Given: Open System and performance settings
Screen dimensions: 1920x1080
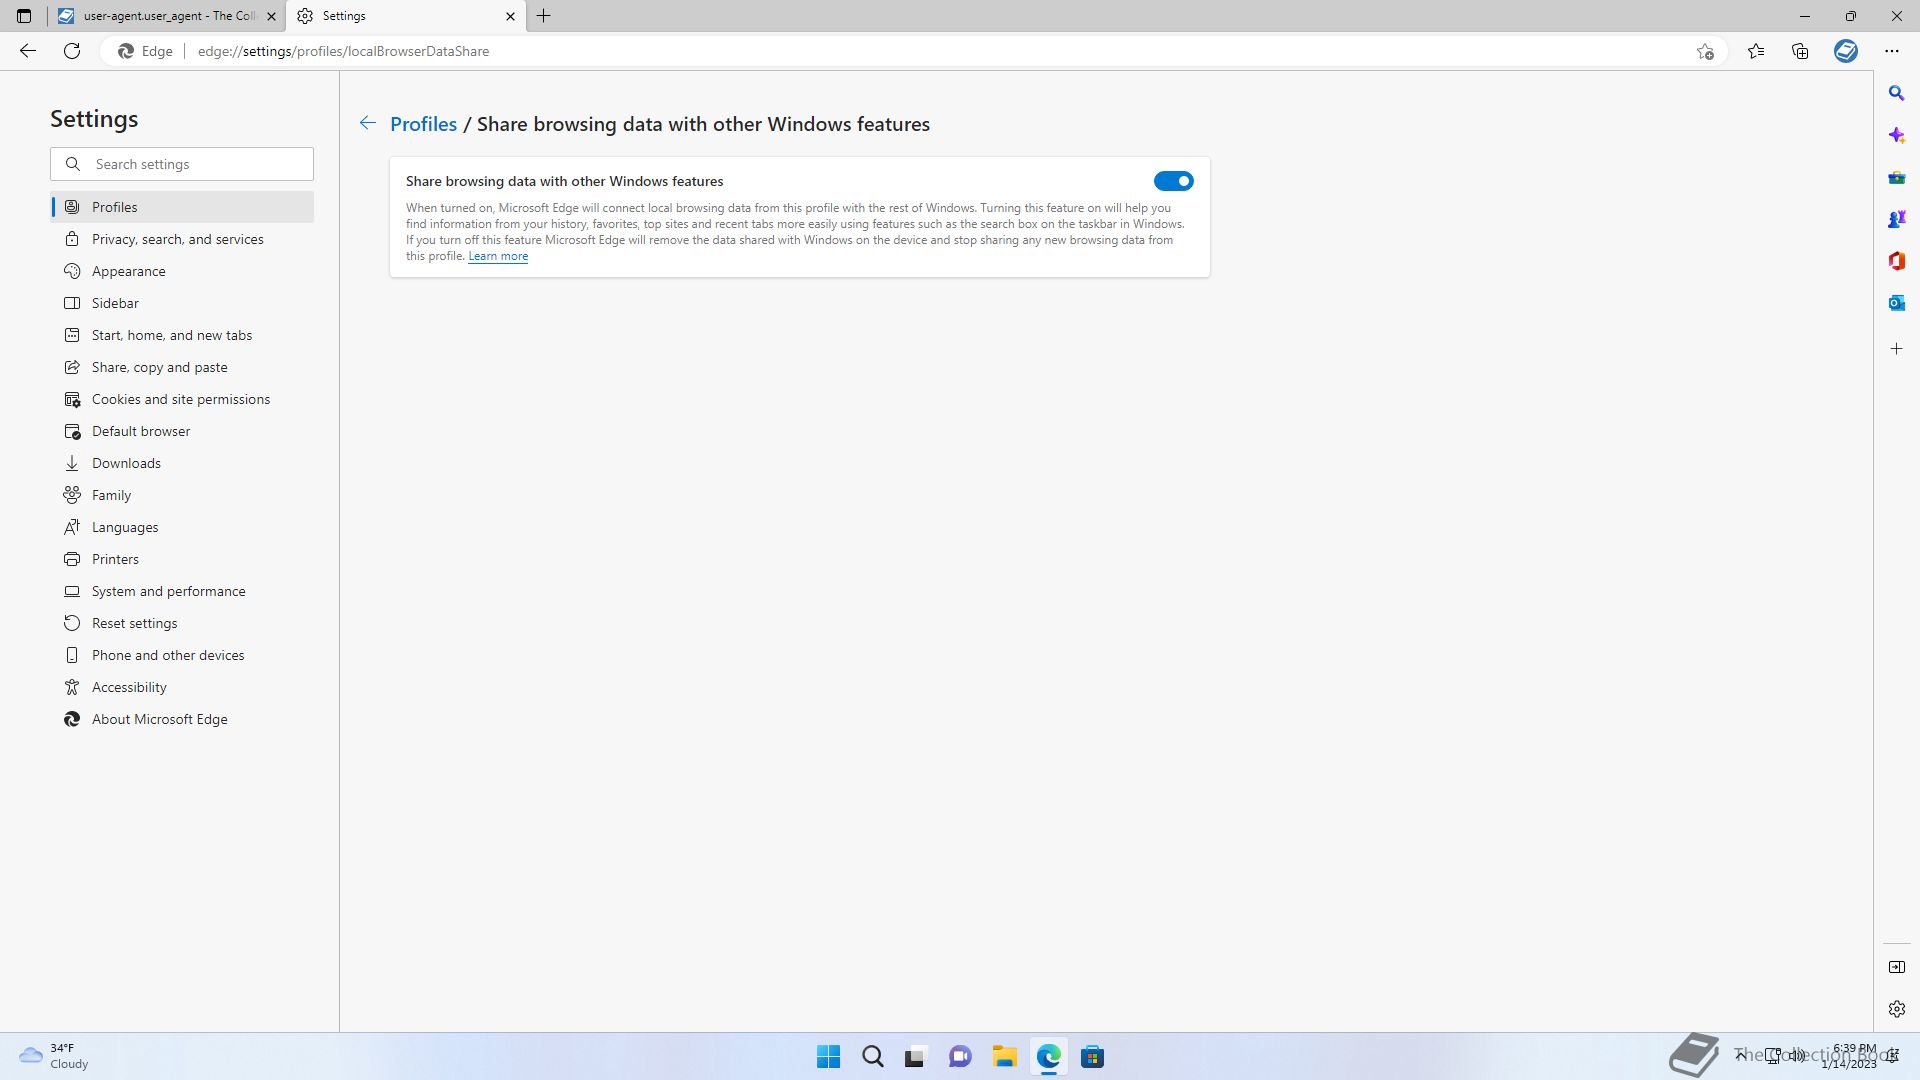Looking at the screenshot, I should pyautogui.click(x=182, y=591).
